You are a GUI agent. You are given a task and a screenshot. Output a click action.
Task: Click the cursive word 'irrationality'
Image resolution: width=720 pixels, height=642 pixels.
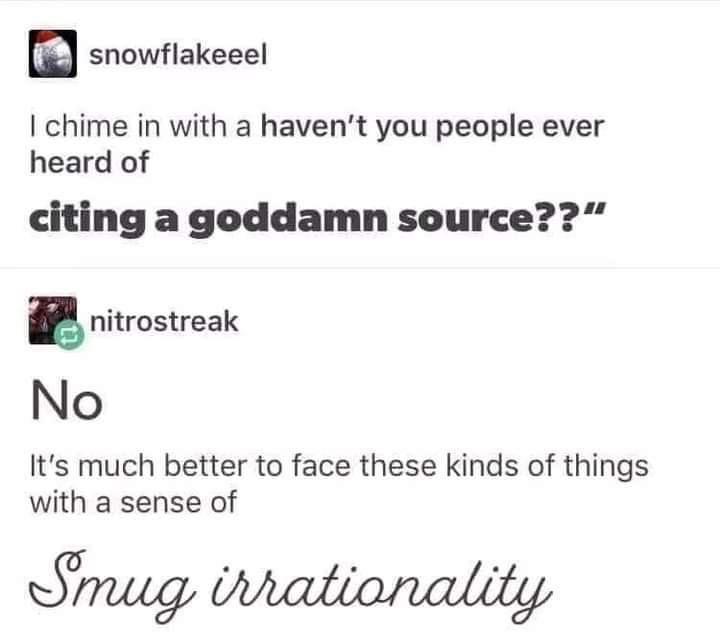(x=381, y=587)
